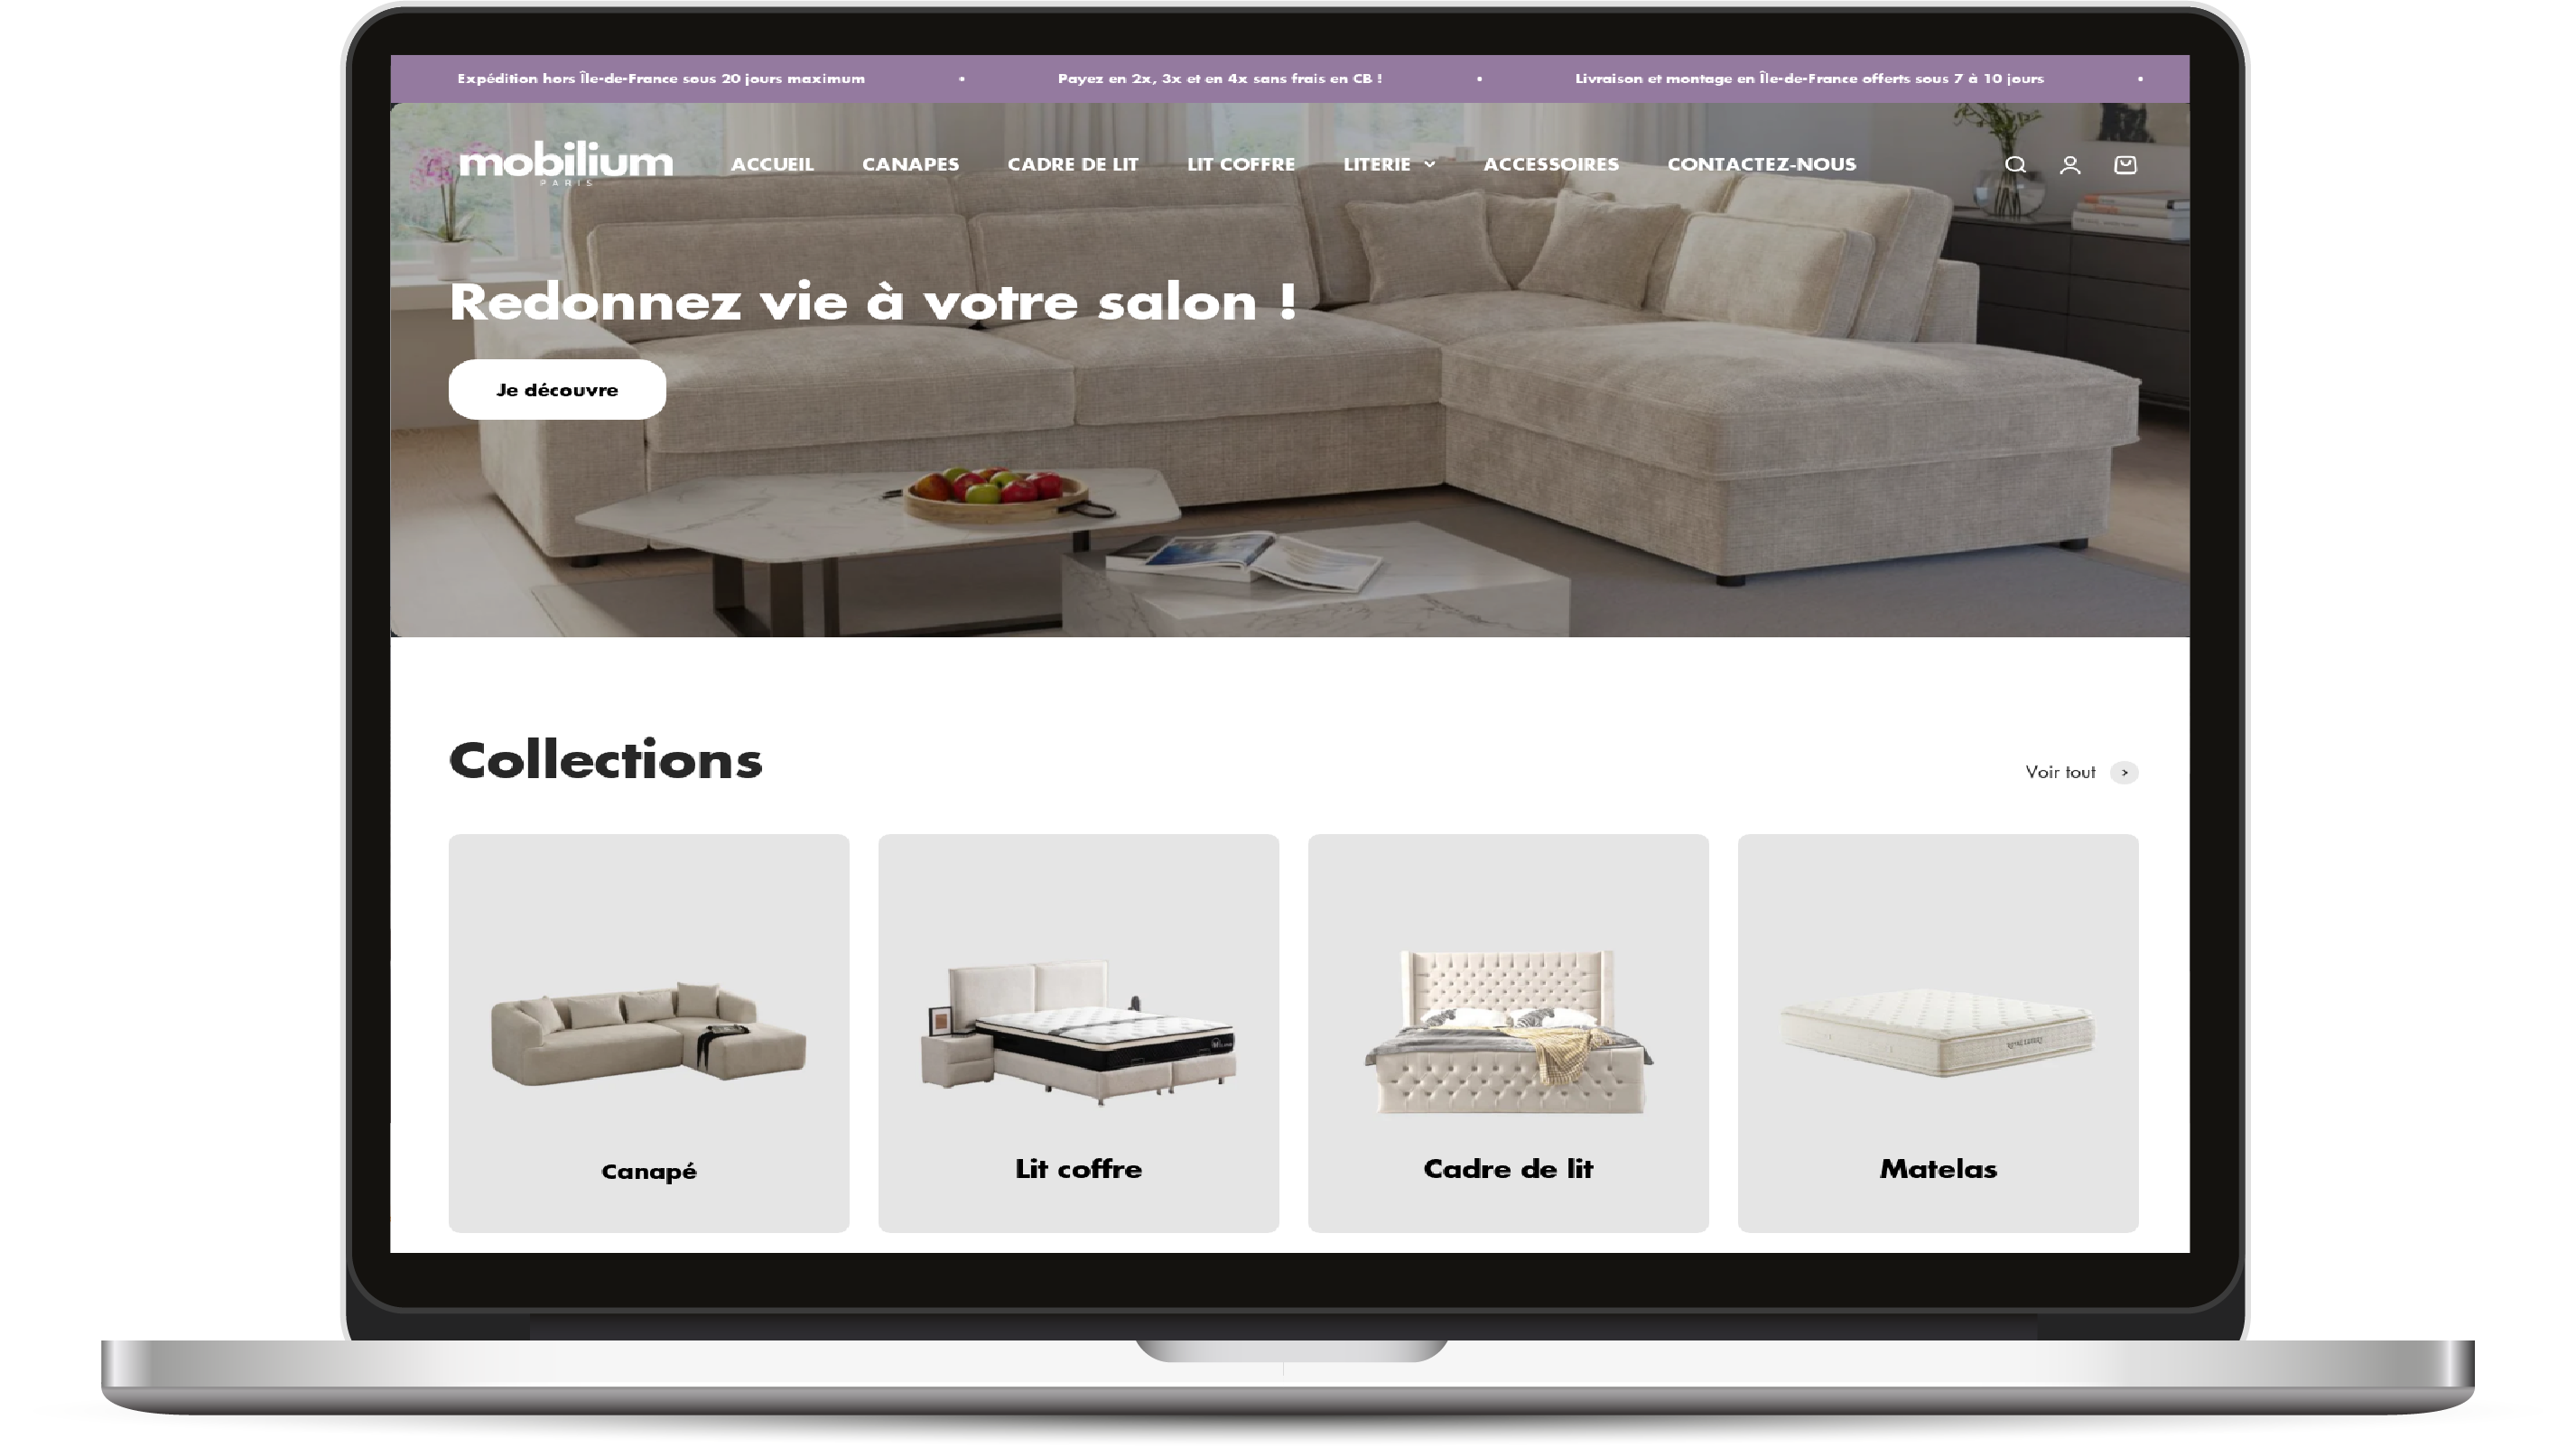Click the Canapé collection thumbnail
The height and width of the screenshot is (1447, 2576).
(x=647, y=1033)
